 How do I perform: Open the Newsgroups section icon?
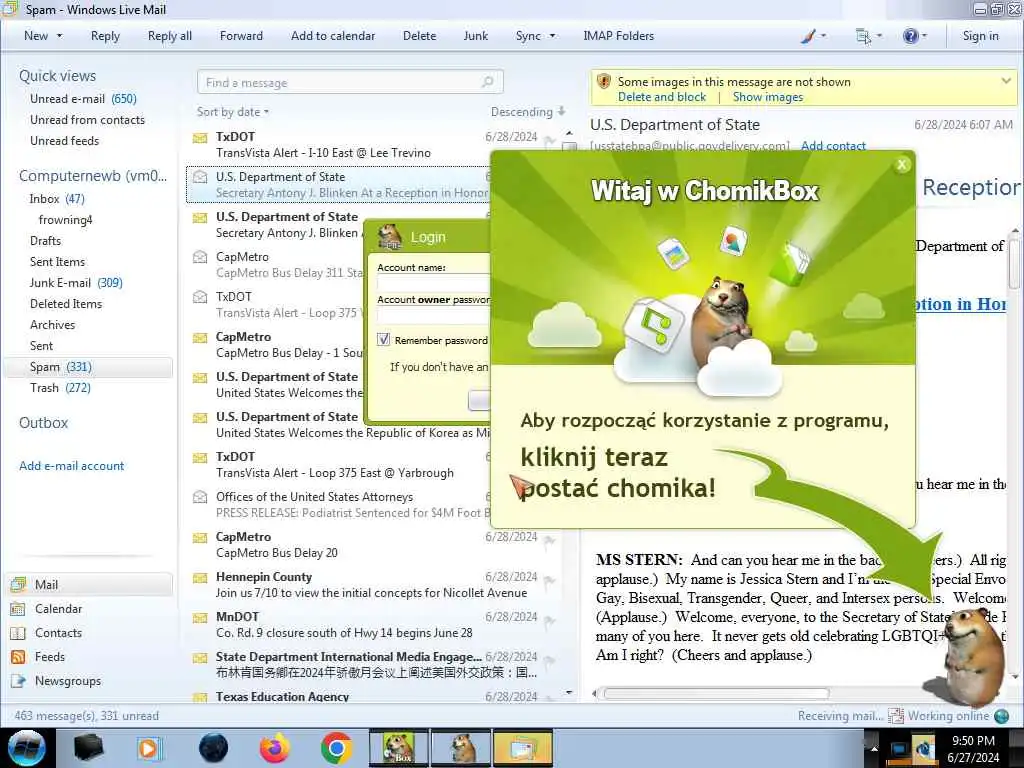pyautogui.click(x=18, y=681)
